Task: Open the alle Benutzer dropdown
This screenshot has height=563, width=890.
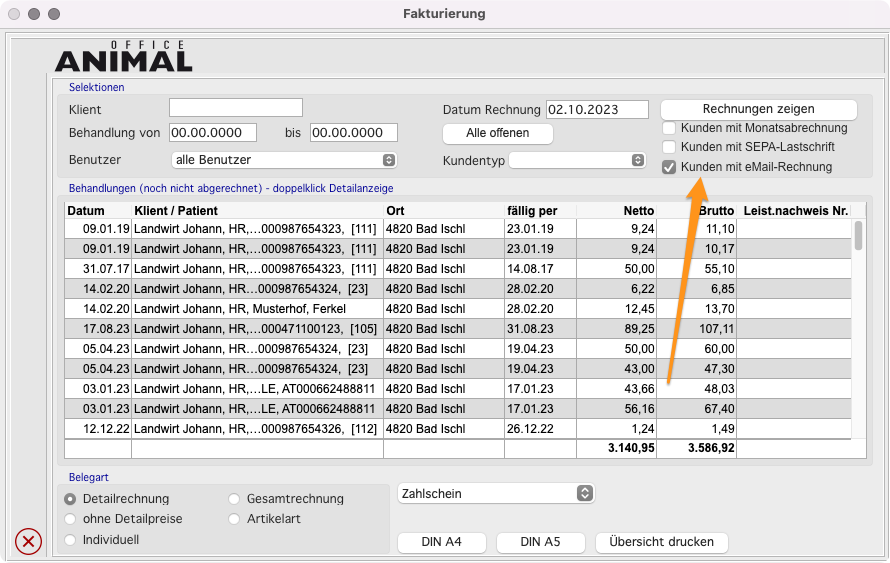Action: click(x=285, y=160)
